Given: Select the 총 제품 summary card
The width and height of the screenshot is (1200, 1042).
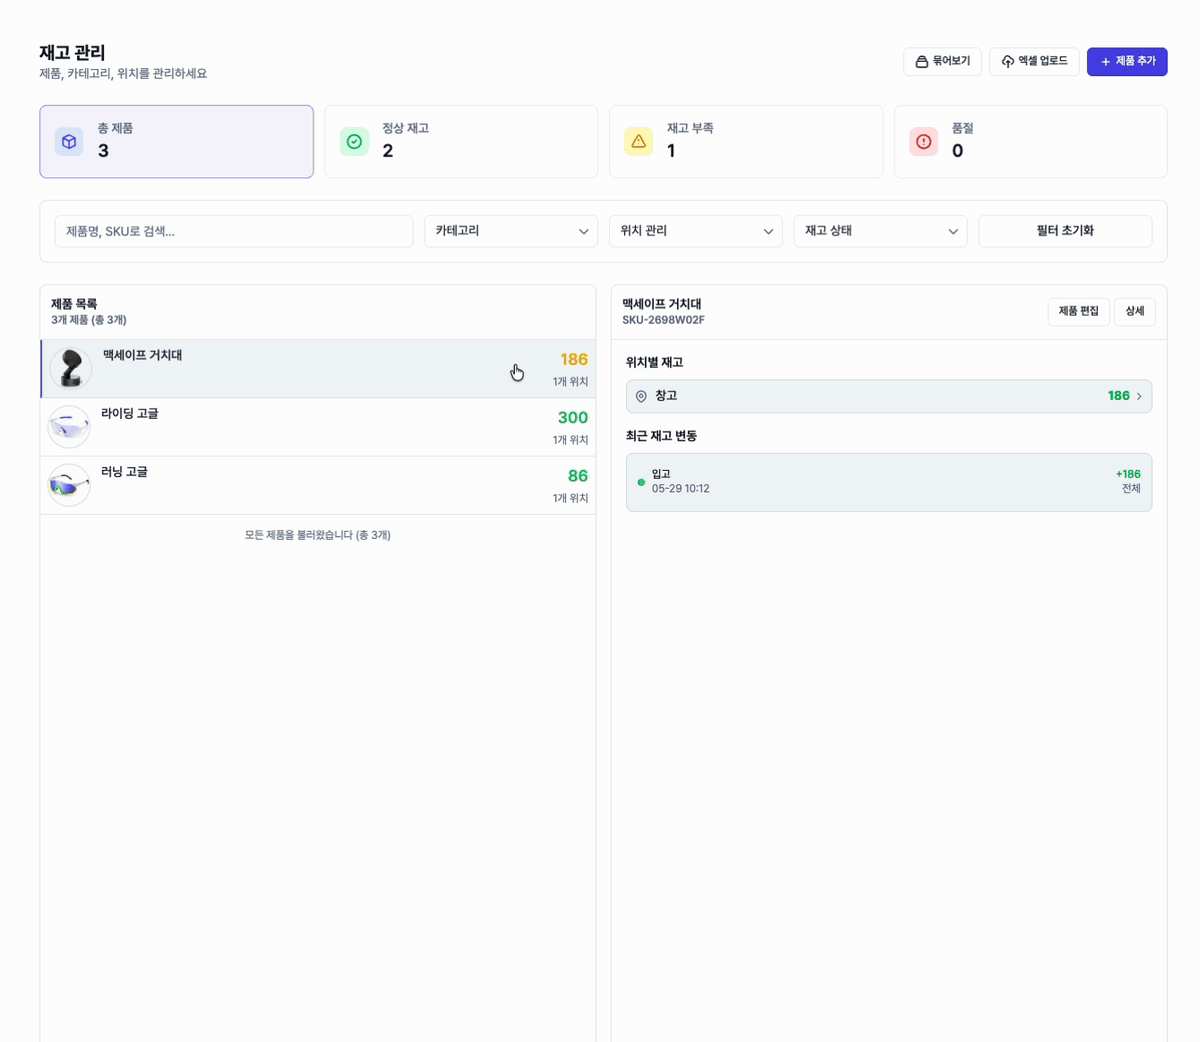Looking at the screenshot, I should 176,141.
